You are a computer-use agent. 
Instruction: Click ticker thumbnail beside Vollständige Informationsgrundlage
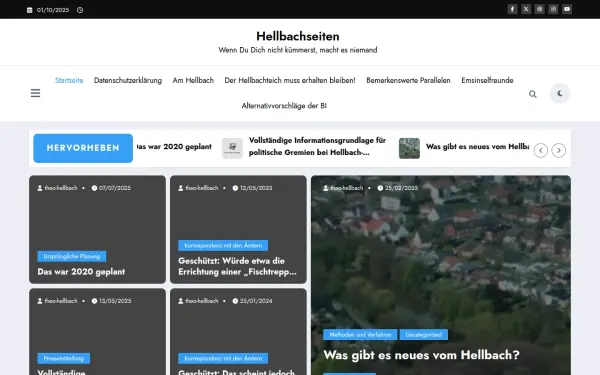[x=232, y=148]
